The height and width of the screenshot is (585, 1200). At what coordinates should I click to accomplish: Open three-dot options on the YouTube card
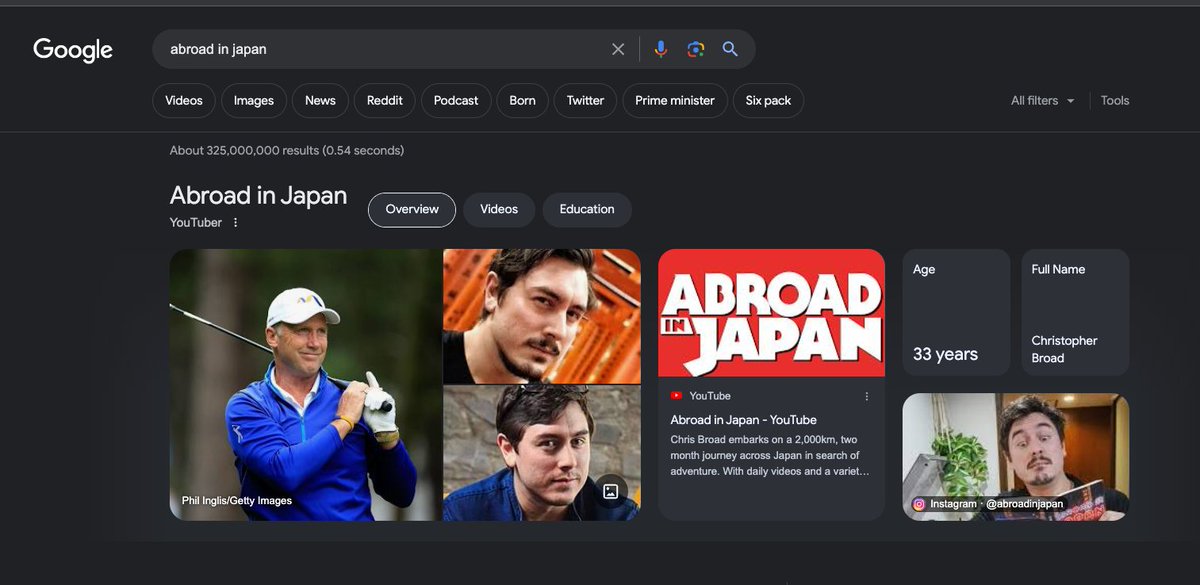click(867, 396)
